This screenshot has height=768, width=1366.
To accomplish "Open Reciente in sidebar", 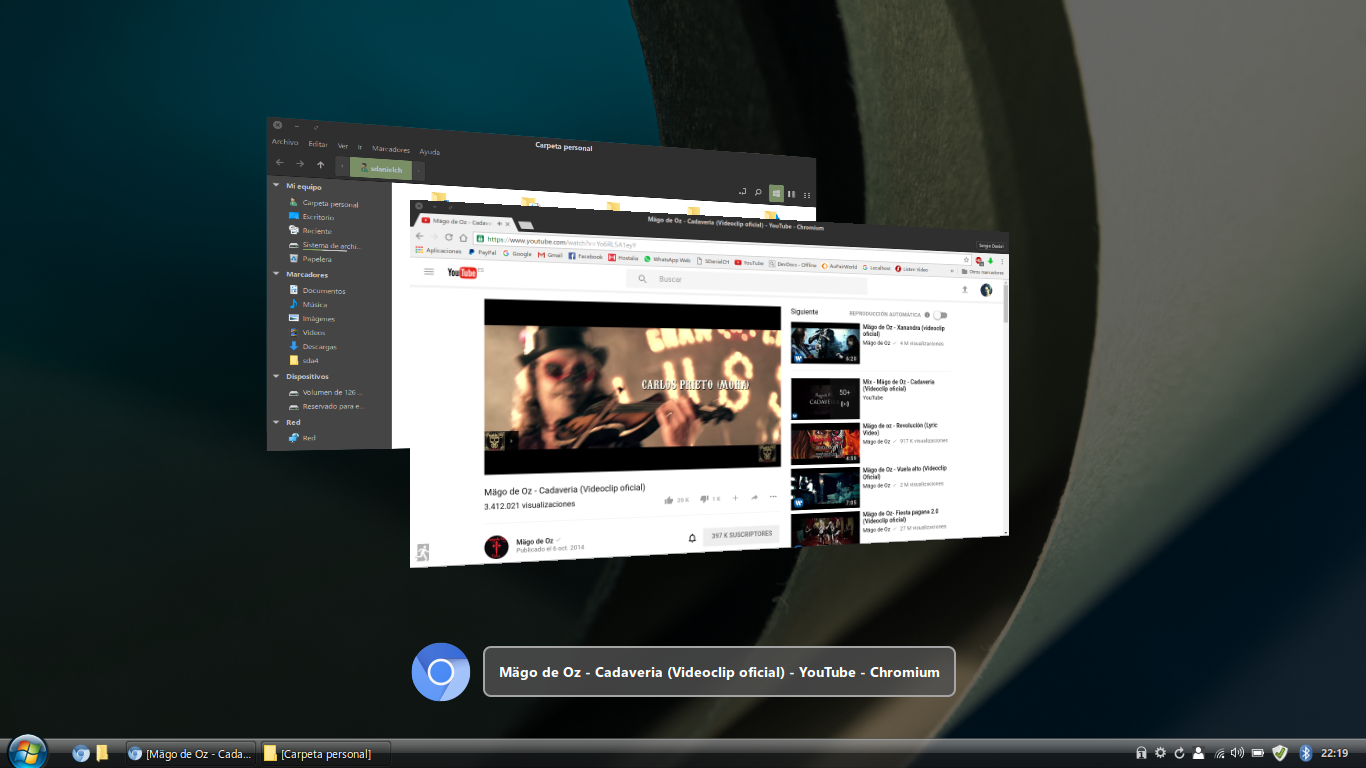I will (x=309, y=231).
